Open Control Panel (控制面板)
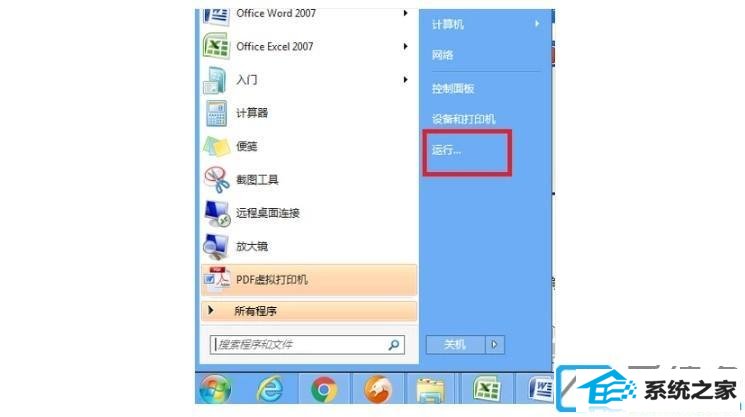Viewport: 745px width, 417px height. click(x=453, y=88)
